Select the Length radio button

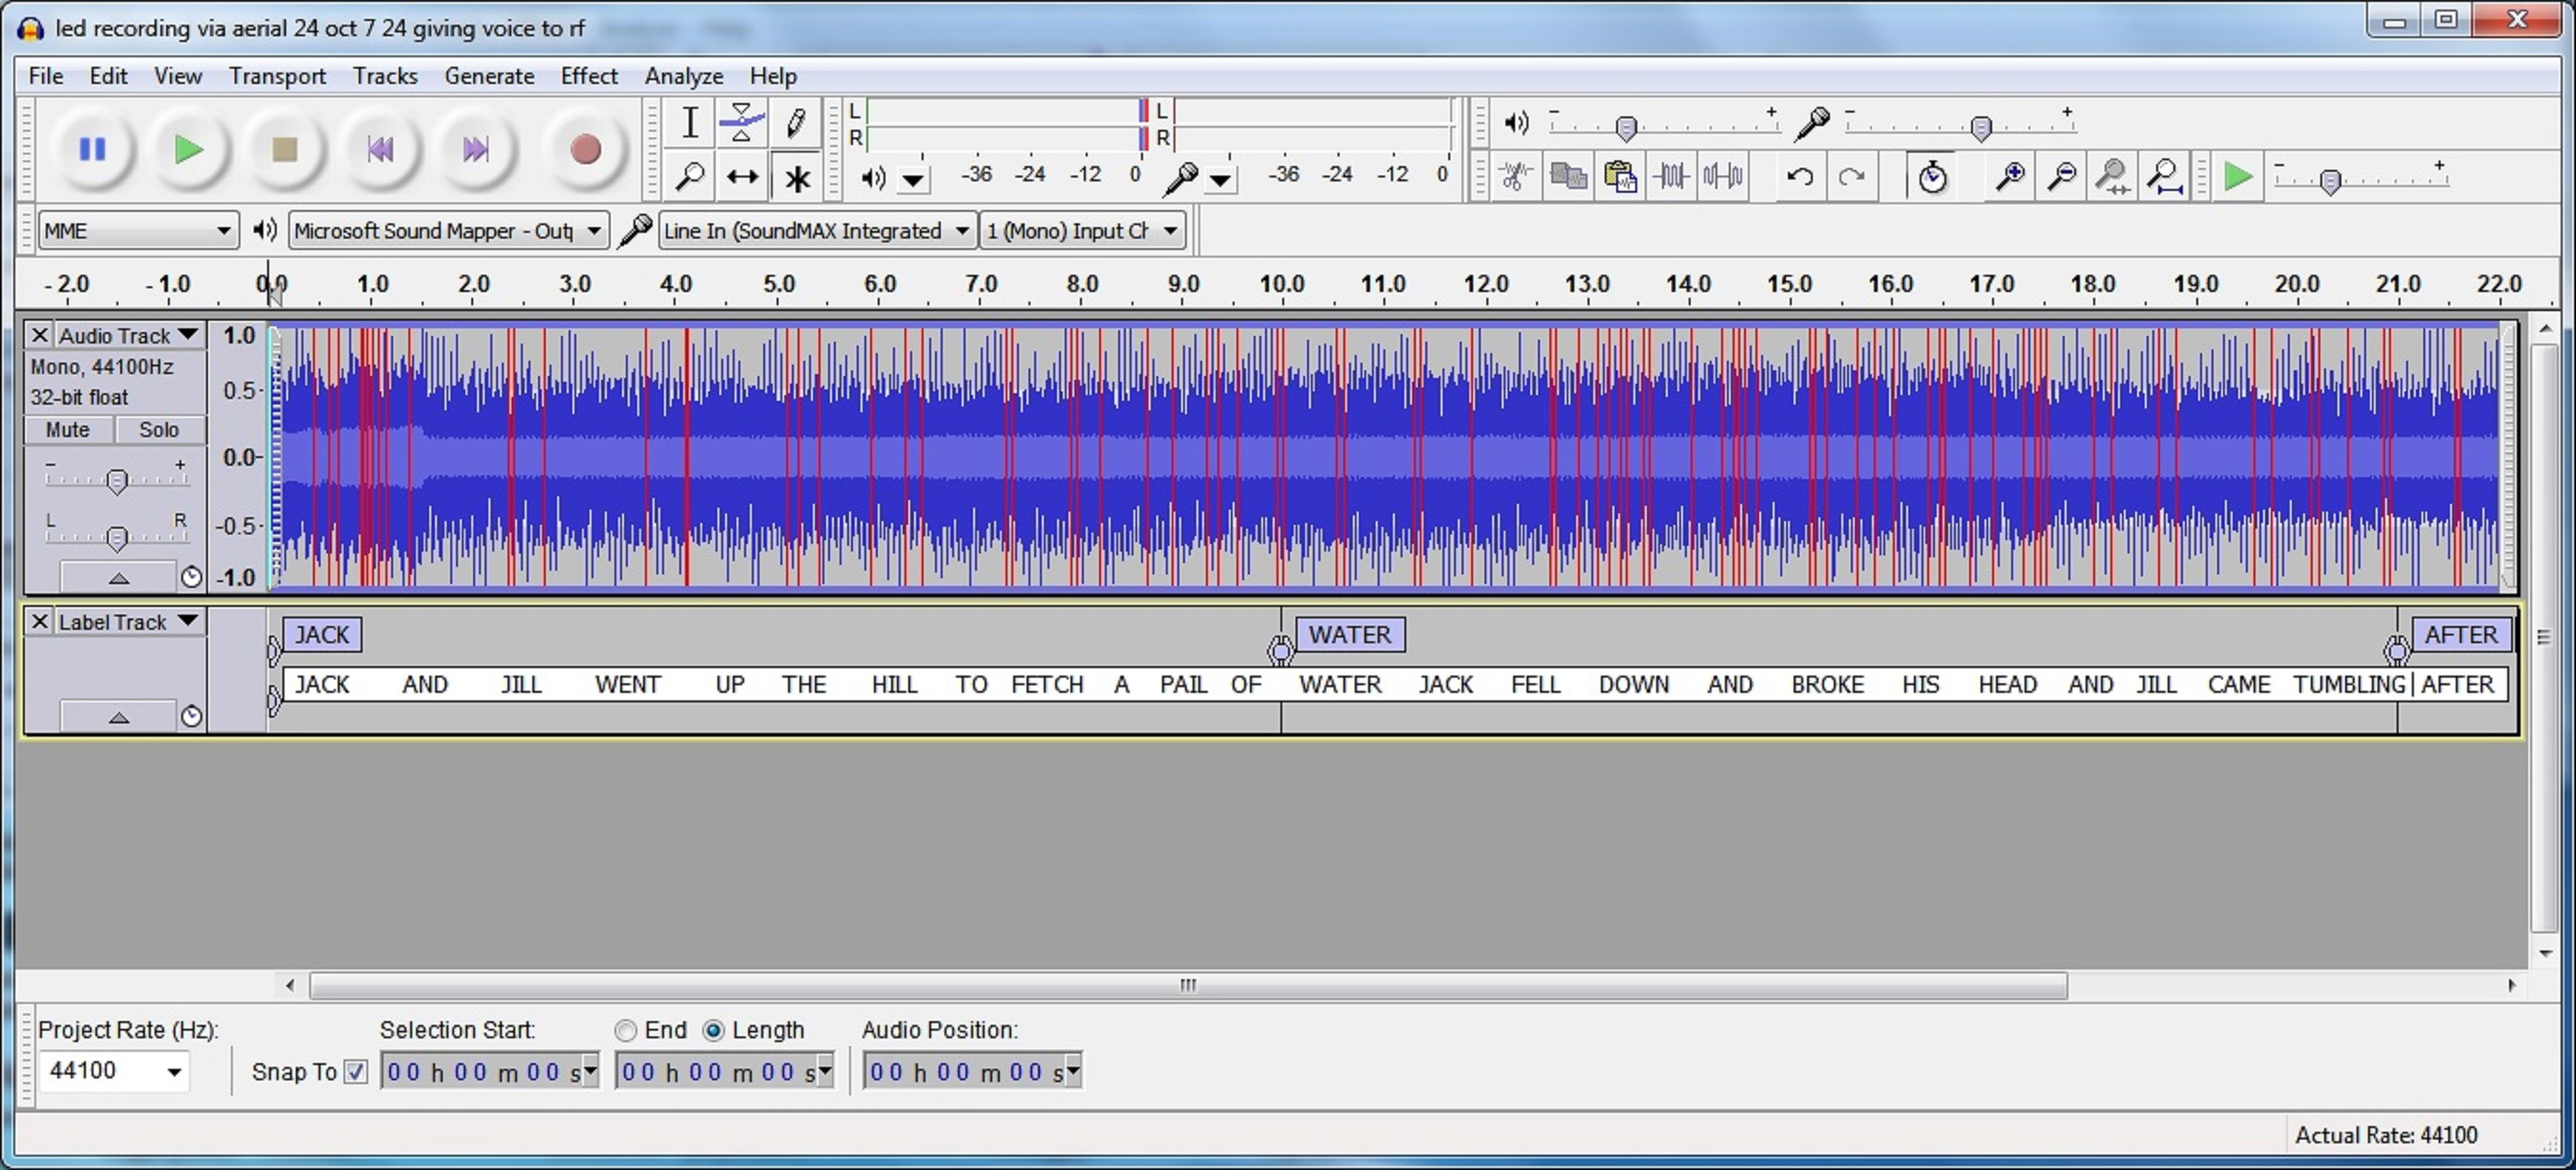click(x=713, y=1030)
